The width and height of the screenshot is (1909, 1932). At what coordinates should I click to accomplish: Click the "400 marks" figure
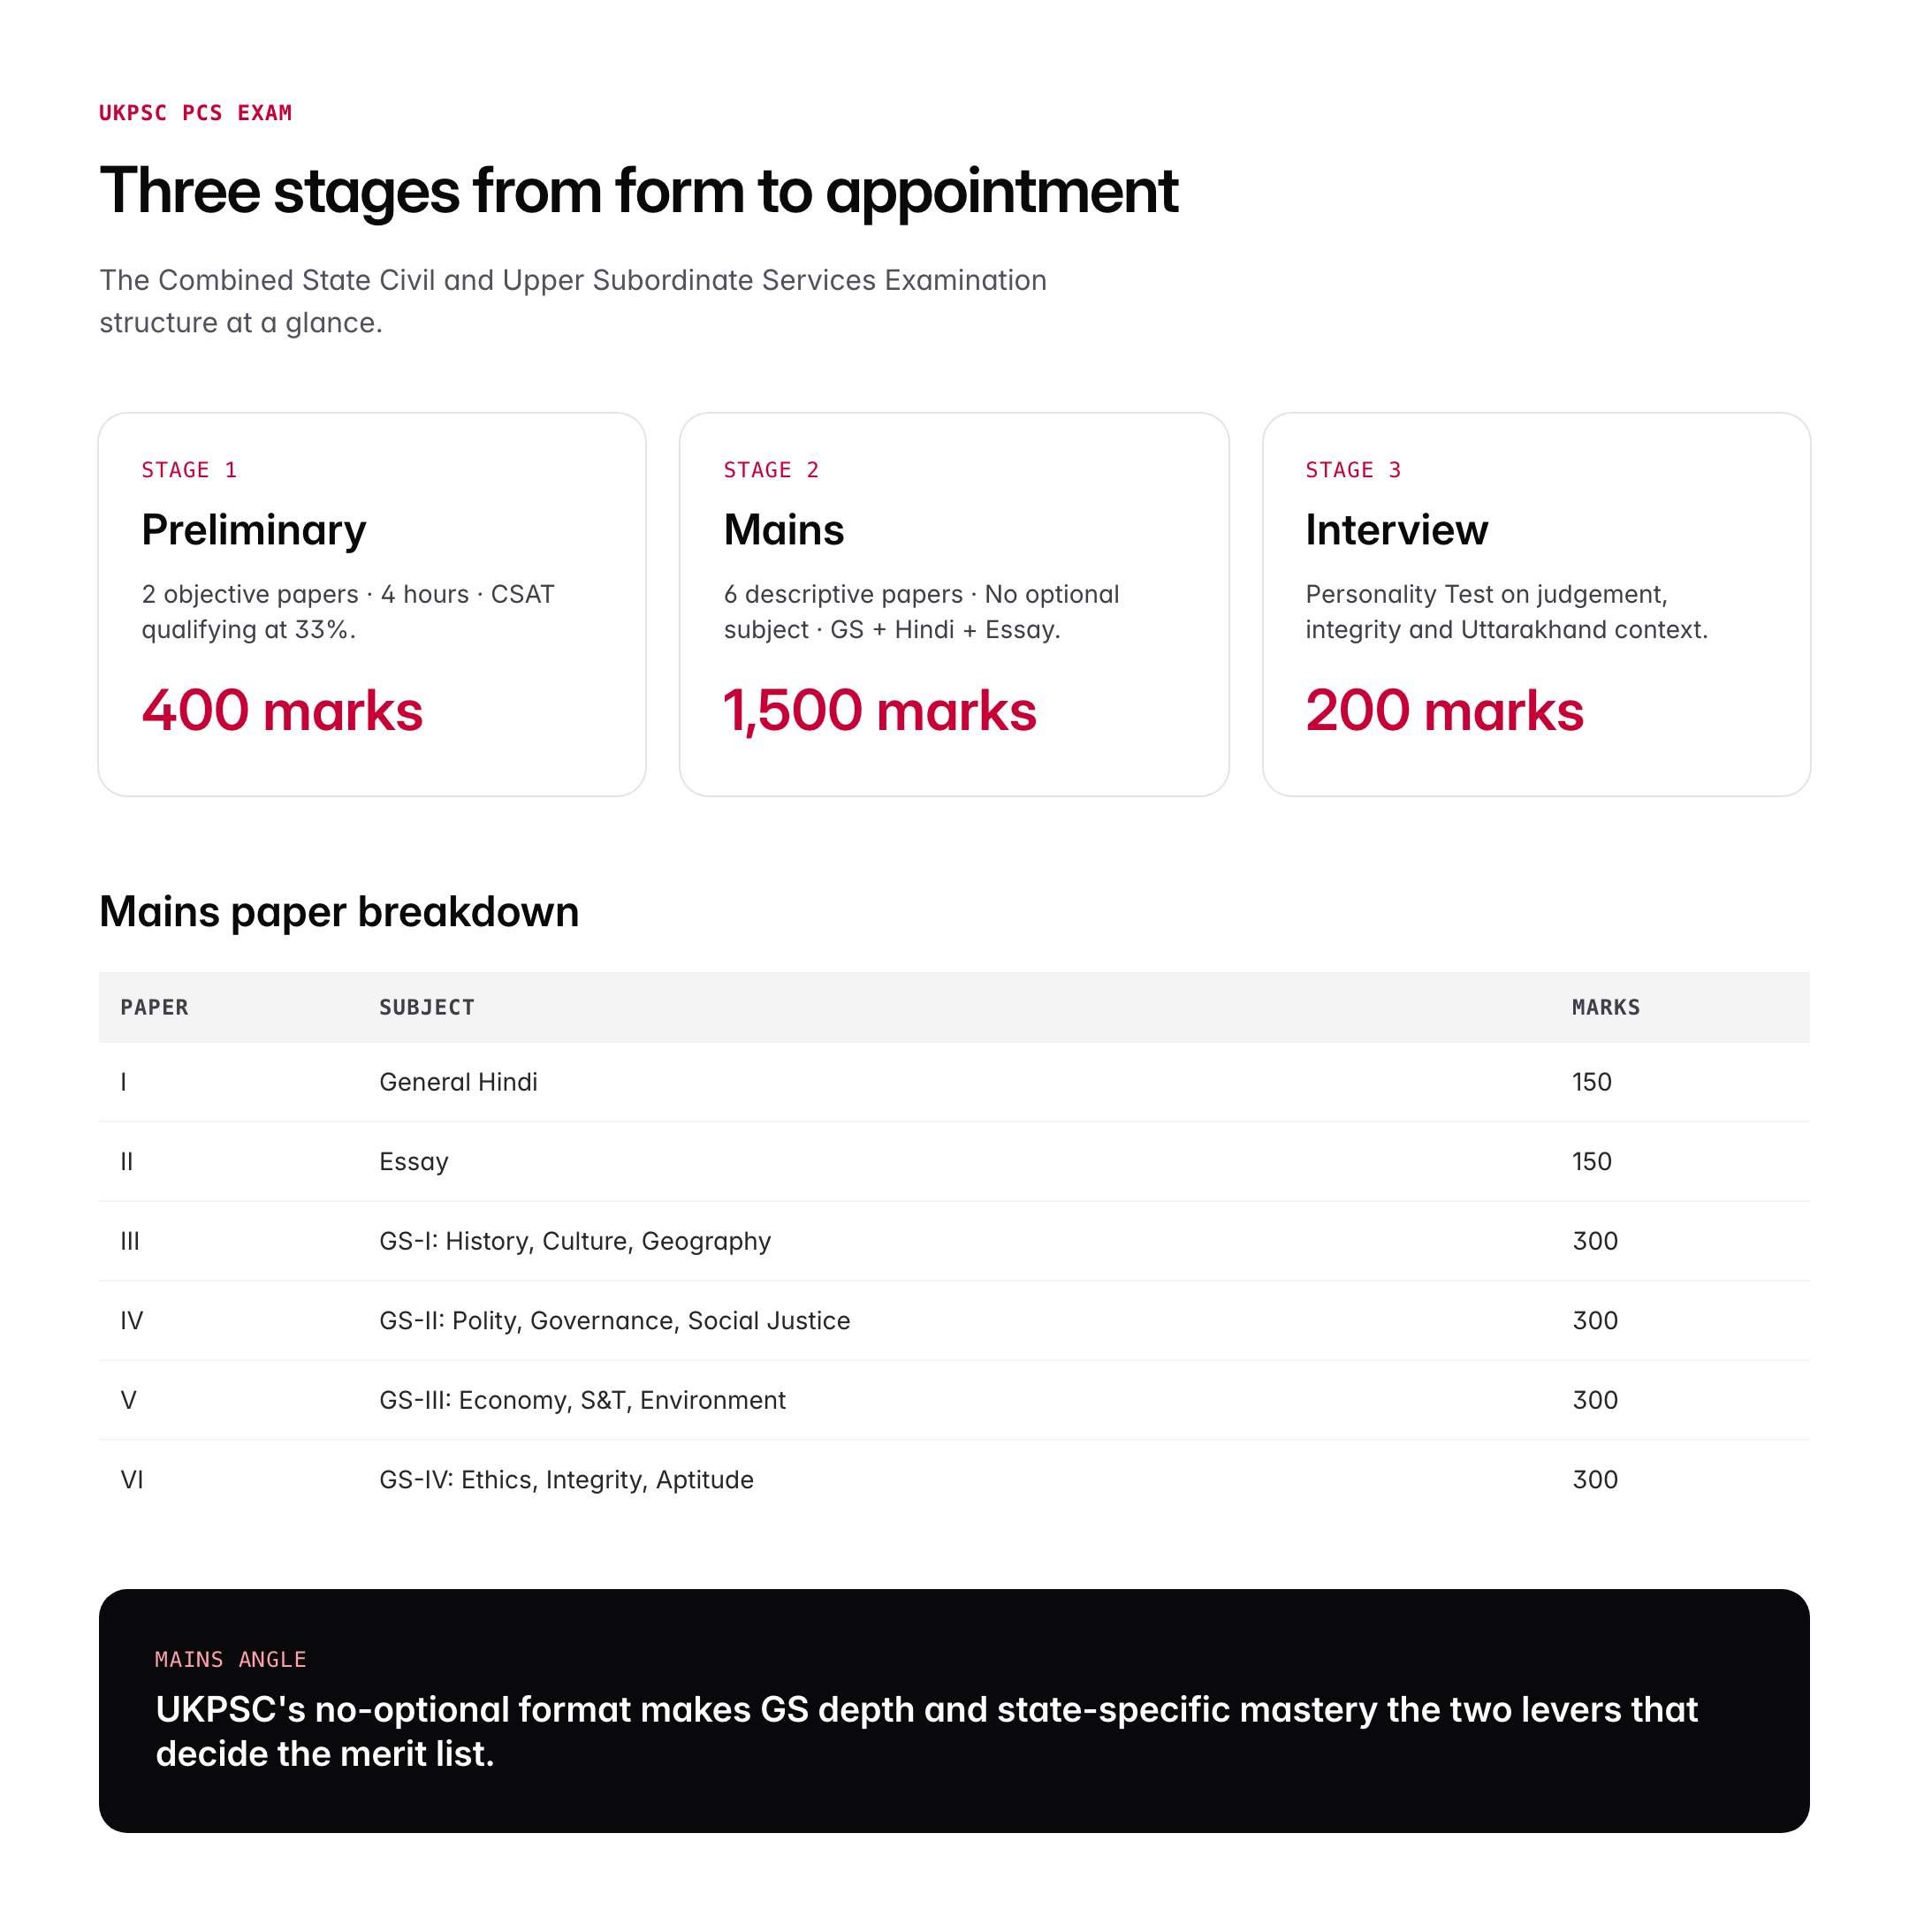282,711
